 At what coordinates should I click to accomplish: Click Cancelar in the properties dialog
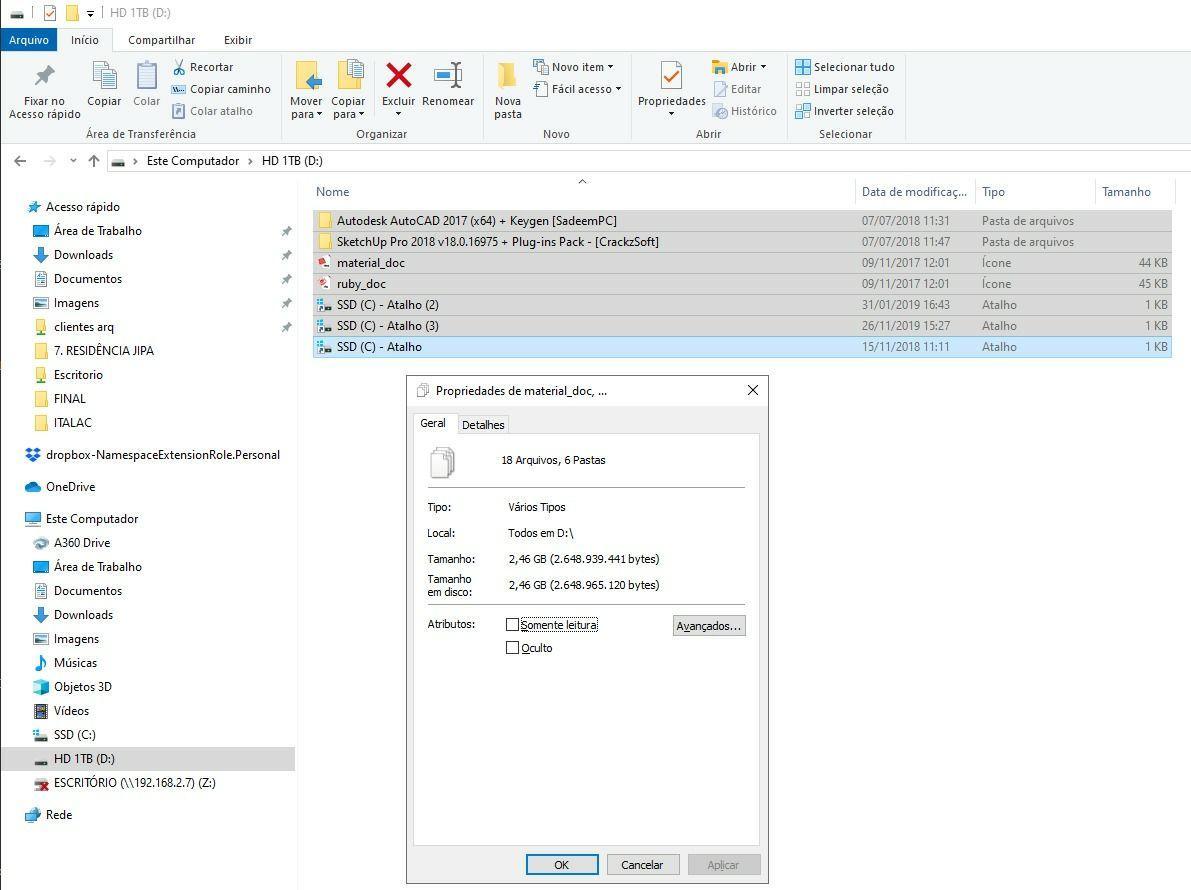coord(642,864)
